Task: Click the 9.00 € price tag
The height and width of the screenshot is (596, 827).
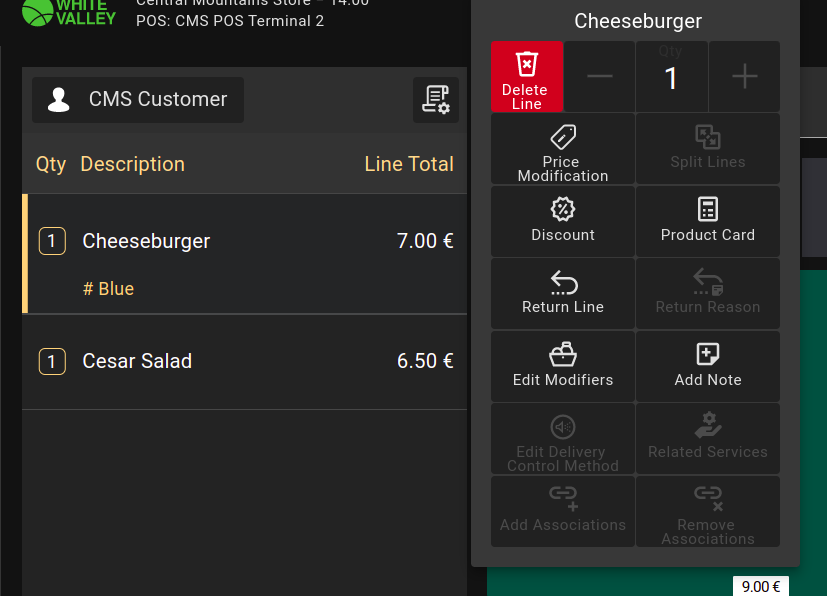Action: click(761, 587)
